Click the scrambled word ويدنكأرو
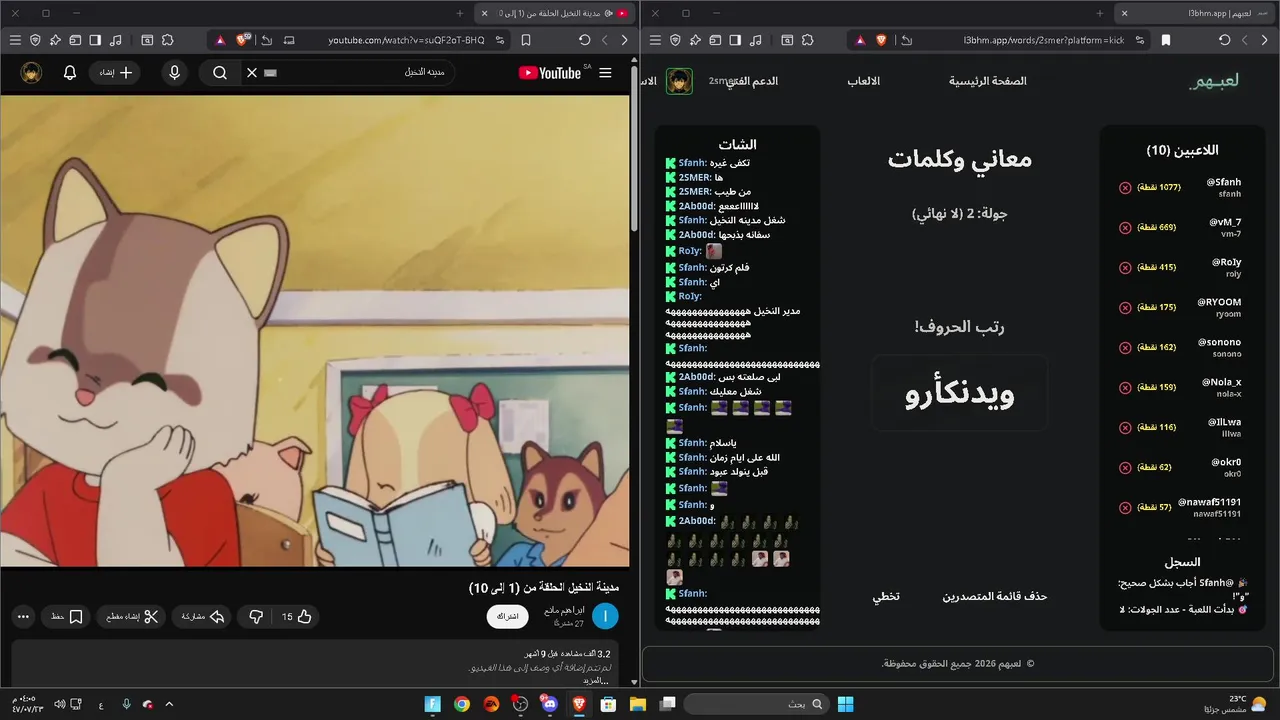Image resolution: width=1280 pixels, height=720 pixels. [960, 393]
